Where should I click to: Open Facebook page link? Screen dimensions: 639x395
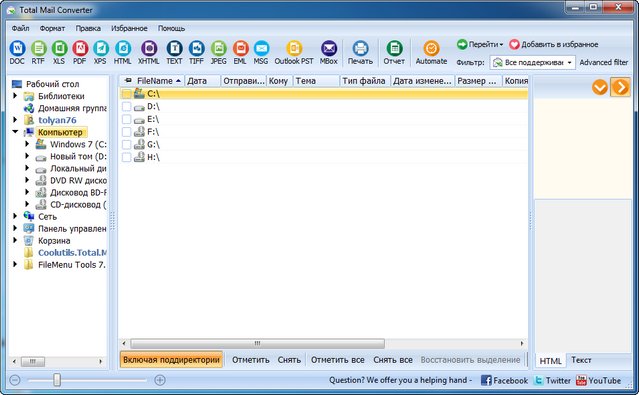pyautogui.click(x=504, y=380)
